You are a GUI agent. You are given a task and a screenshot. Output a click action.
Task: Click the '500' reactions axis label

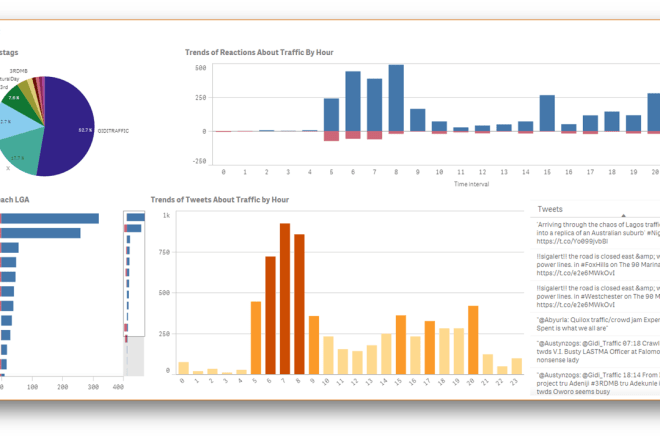[200, 68]
